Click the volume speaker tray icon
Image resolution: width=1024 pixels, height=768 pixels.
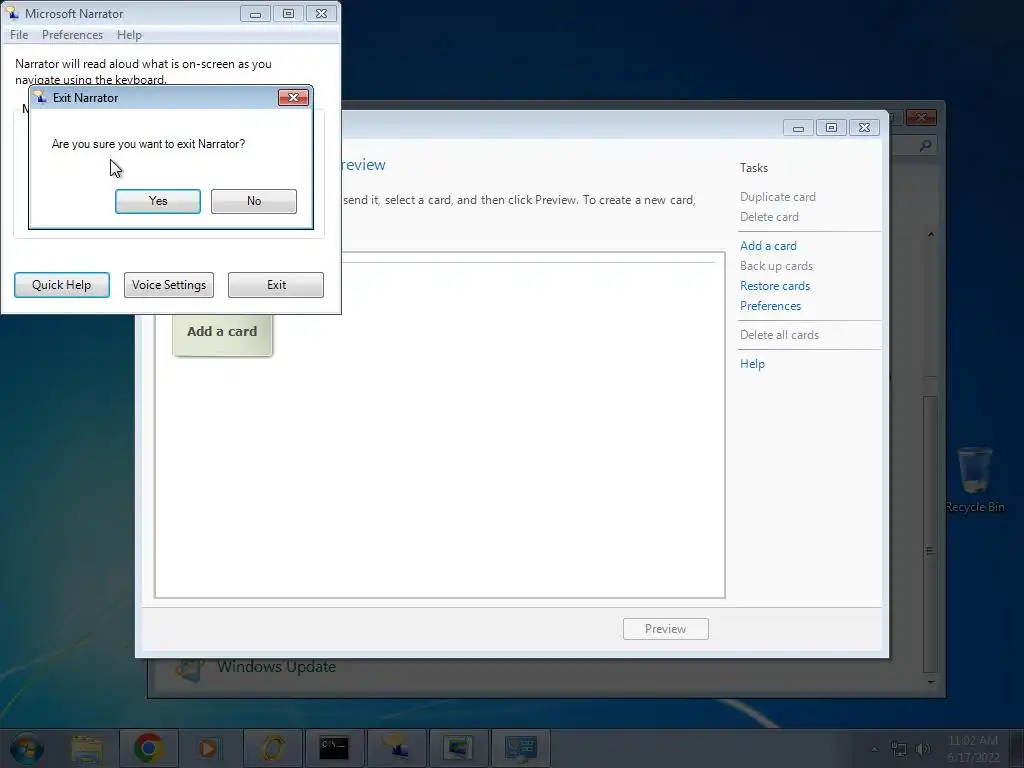click(923, 749)
